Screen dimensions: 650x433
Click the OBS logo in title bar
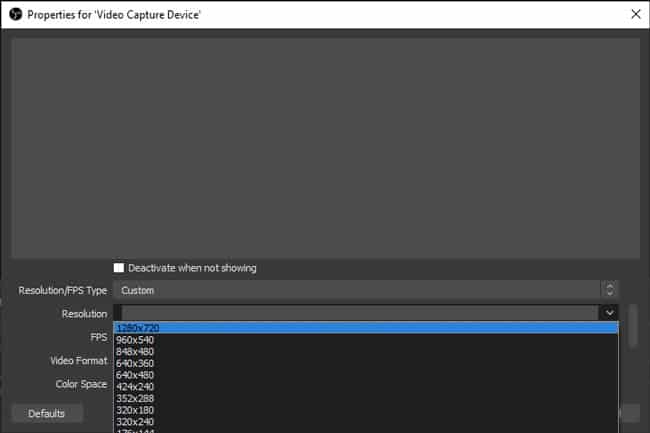coord(16,15)
